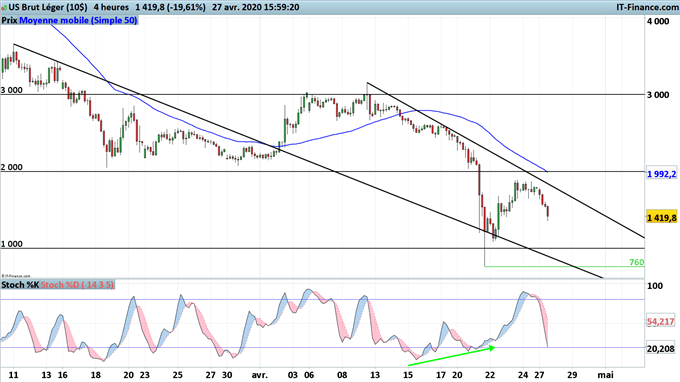This screenshot has width=680, height=382.
Task: Click the blue 1 992,2 moving average tag
Action: point(661,174)
